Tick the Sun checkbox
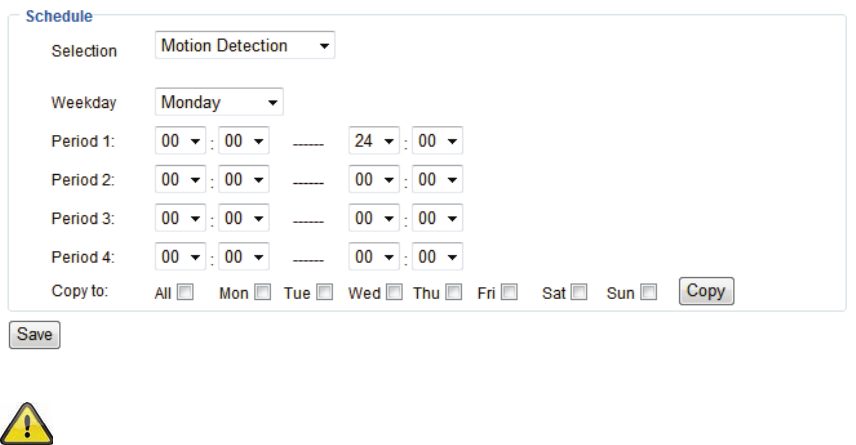This screenshot has height=445, width=856. click(649, 292)
